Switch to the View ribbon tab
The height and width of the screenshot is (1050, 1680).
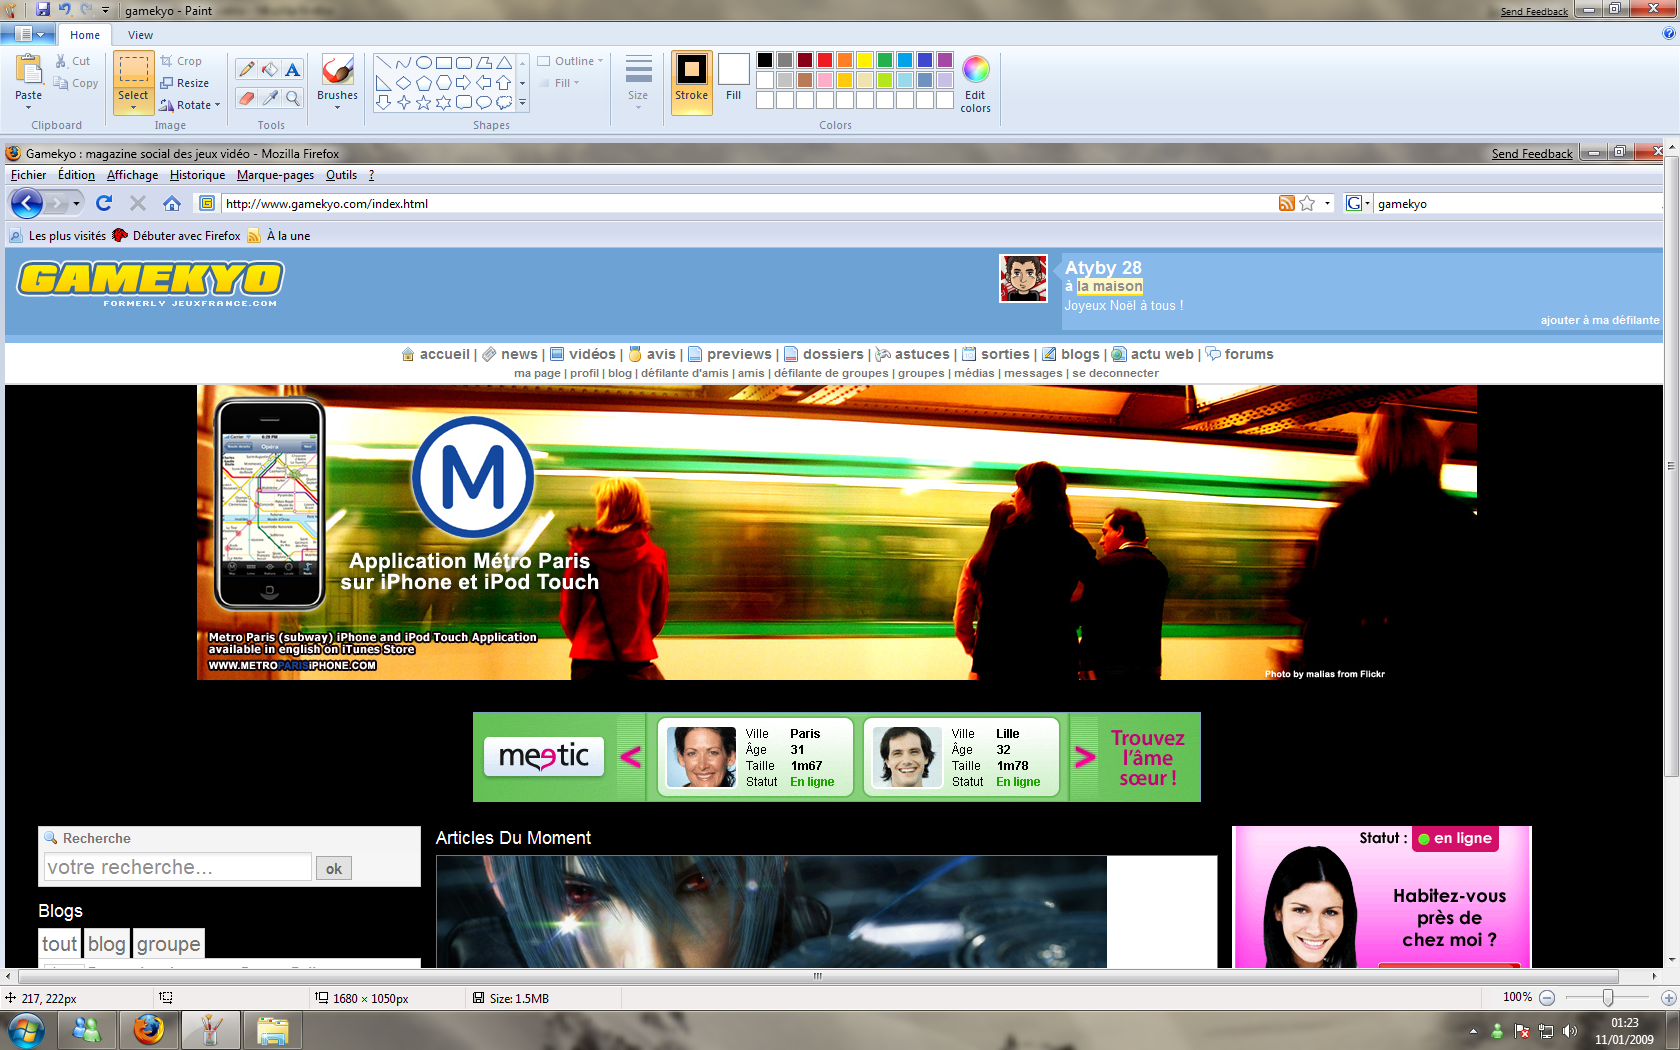tap(140, 35)
